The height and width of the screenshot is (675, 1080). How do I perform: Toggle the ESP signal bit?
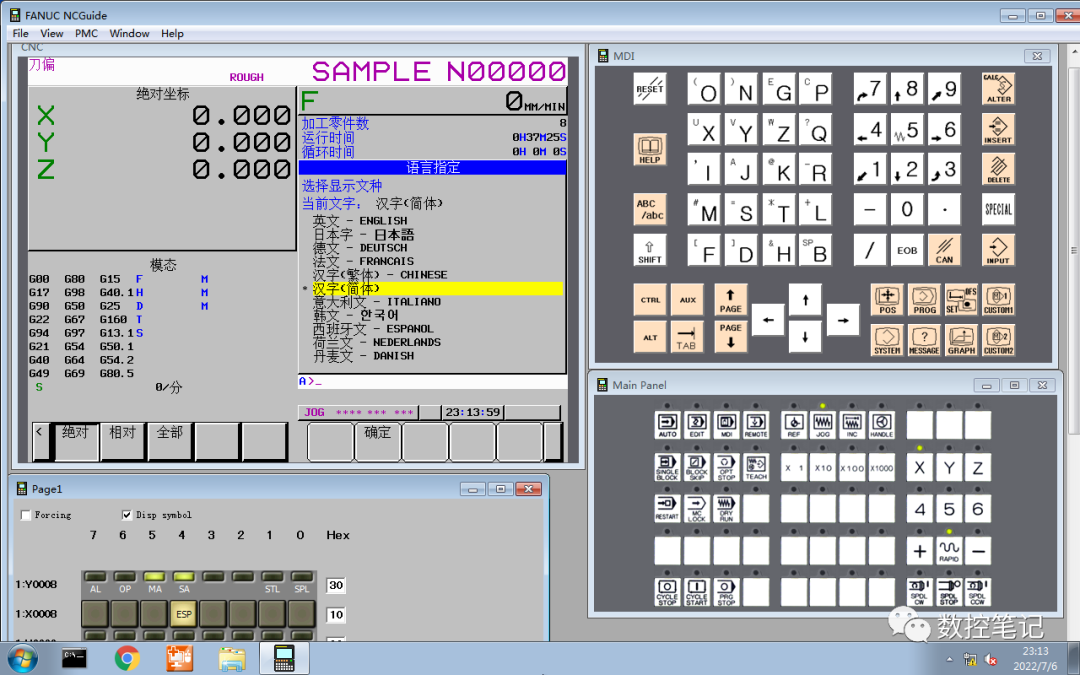point(183,614)
